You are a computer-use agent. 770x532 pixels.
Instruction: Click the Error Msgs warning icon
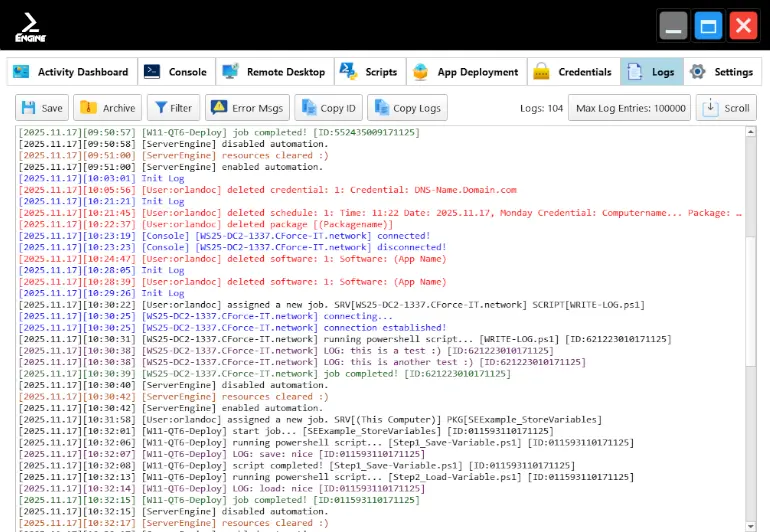tap(218, 108)
